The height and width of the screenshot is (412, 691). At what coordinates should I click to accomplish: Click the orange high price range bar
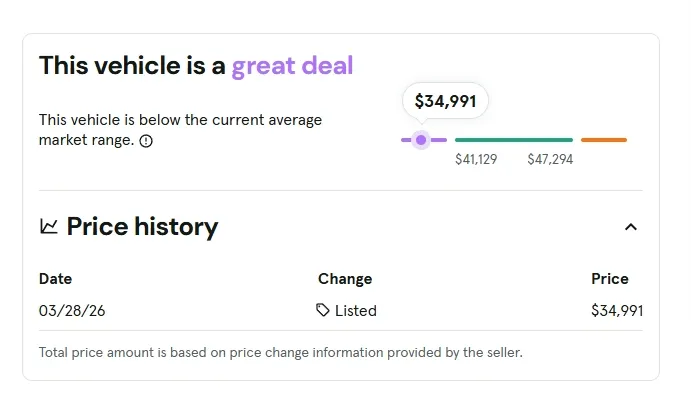pyautogui.click(x=604, y=140)
